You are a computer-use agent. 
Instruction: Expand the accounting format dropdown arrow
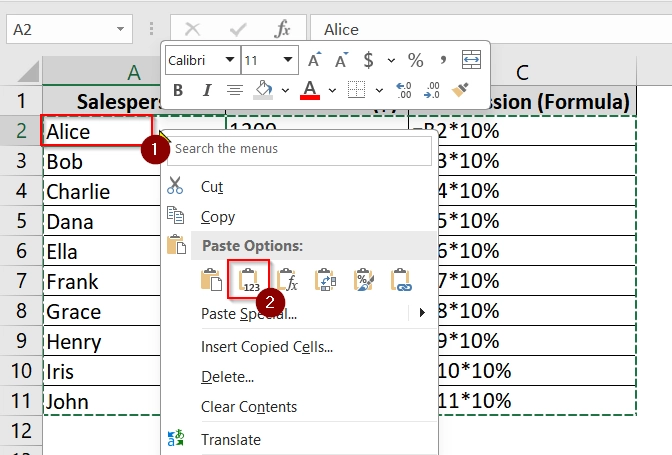coord(391,60)
